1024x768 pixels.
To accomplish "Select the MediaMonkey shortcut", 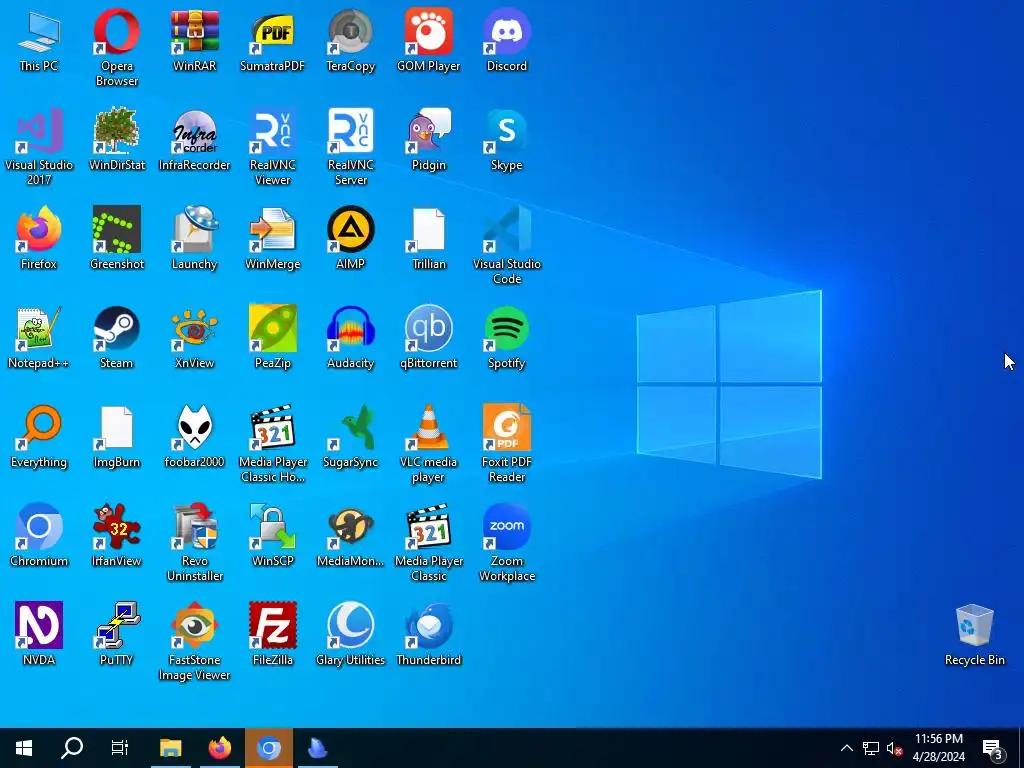I will pyautogui.click(x=351, y=536).
